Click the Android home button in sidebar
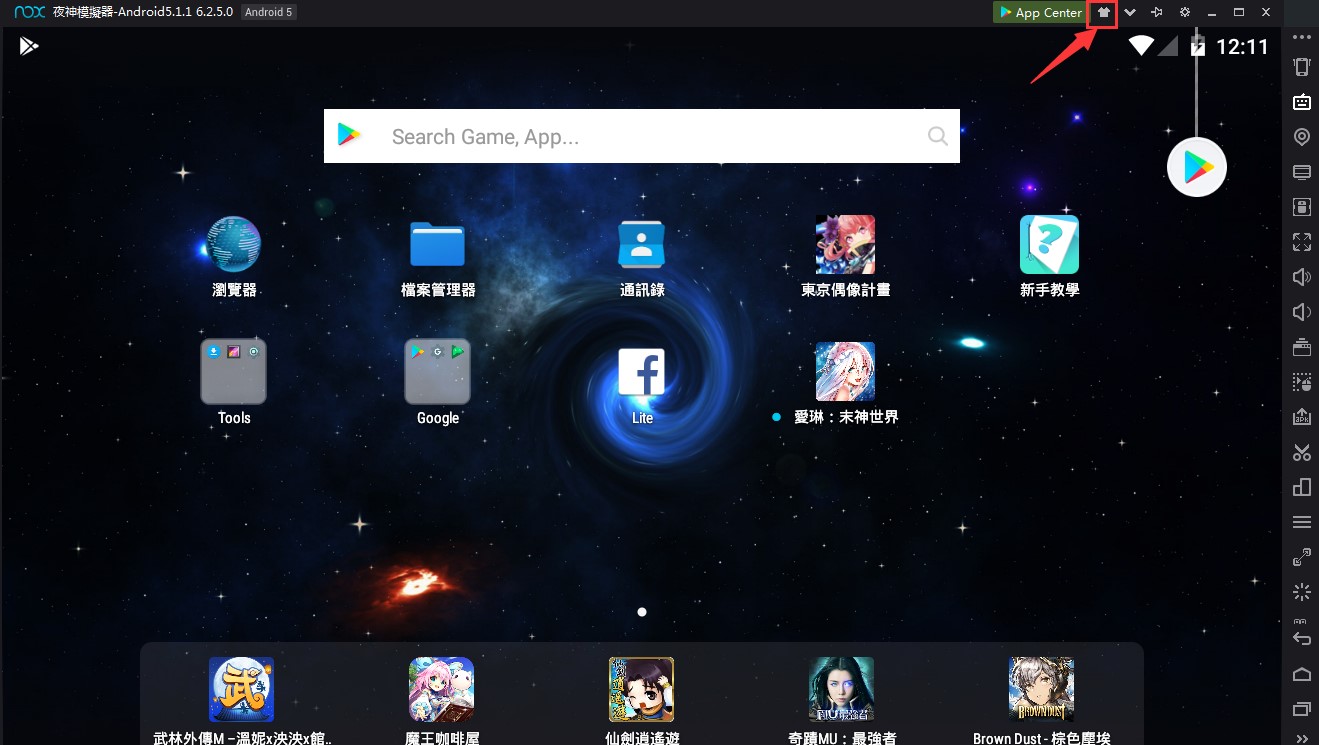Image resolution: width=1319 pixels, height=745 pixels. (x=1302, y=674)
